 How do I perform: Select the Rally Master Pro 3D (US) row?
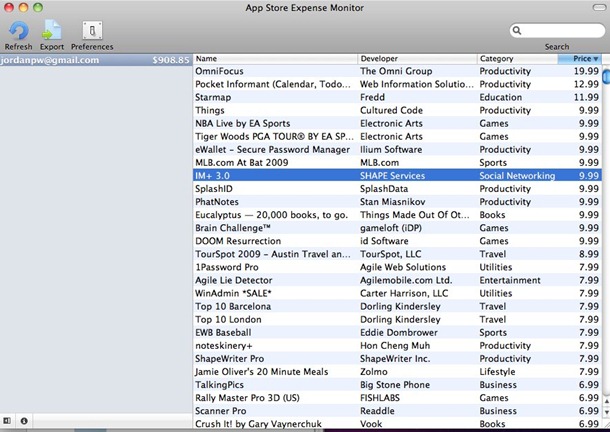397,398
